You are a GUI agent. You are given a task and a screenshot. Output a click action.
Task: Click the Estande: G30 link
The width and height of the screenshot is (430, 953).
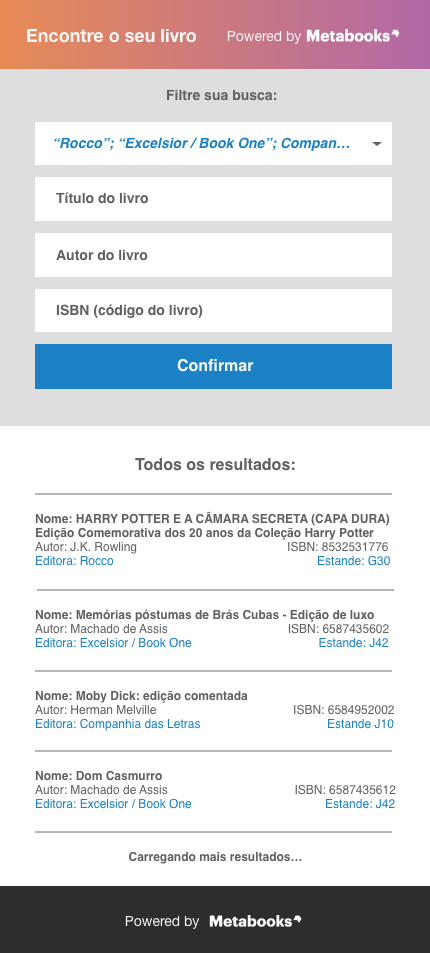(x=353, y=561)
